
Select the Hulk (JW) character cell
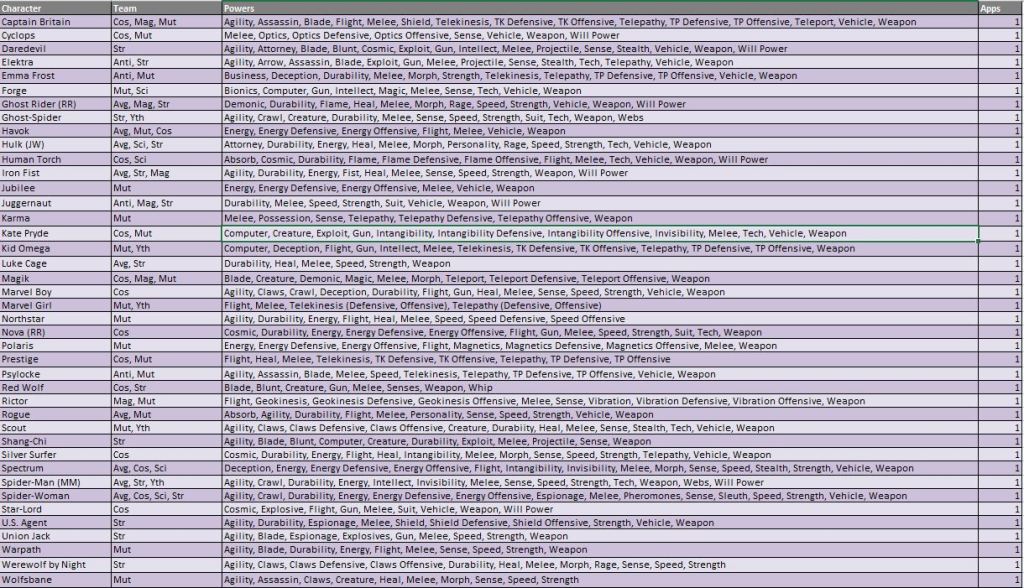click(55, 145)
